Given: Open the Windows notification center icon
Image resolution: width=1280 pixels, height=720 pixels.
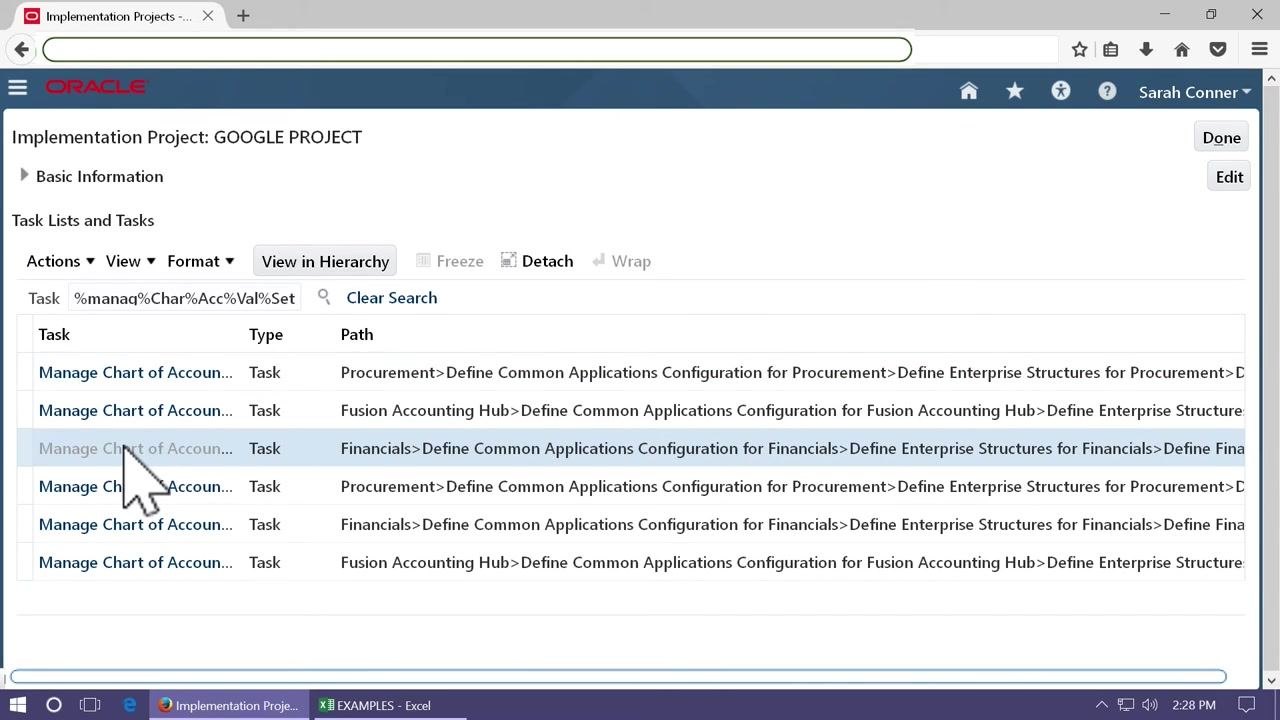Looking at the screenshot, I should point(1246,705).
